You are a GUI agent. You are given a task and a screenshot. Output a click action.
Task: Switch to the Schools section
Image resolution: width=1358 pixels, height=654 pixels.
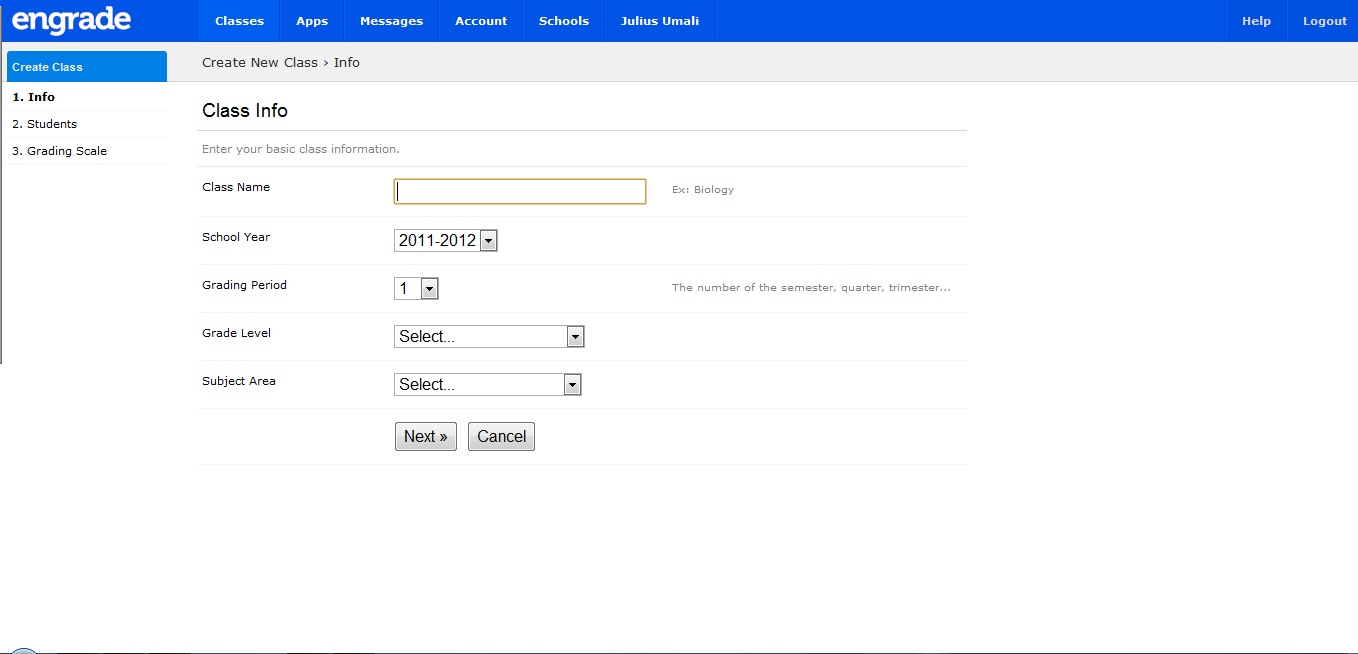tap(563, 20)
